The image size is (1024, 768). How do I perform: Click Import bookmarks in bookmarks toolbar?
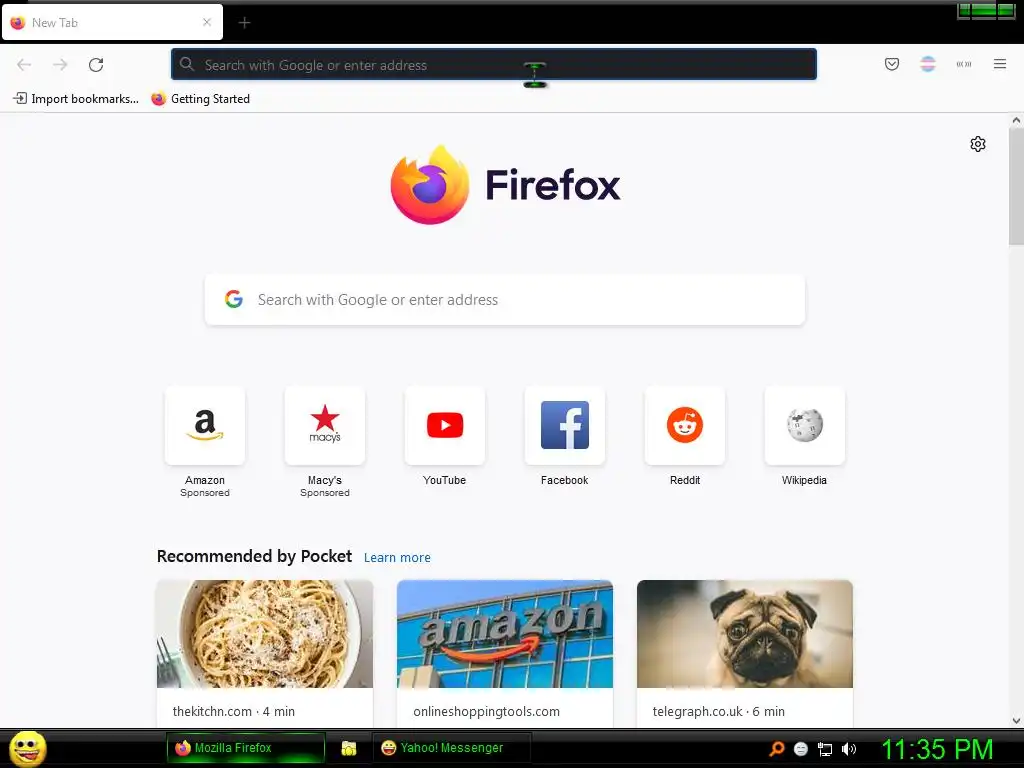pos(76,99)
